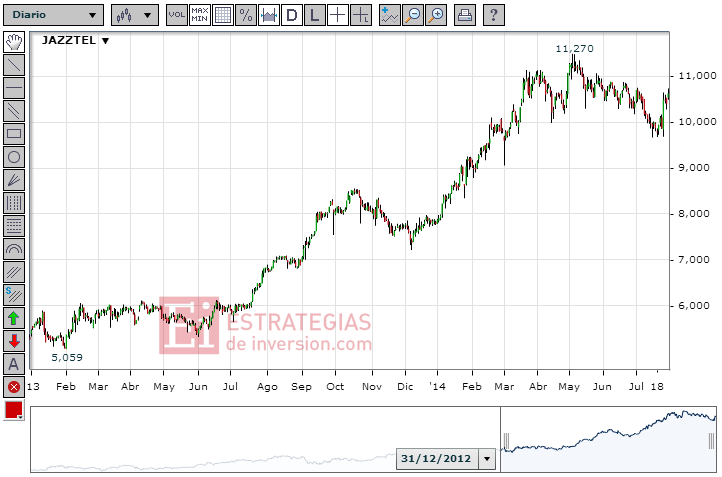Viewport: 722px width, 477px height.
Task: Select the parallel lines tool
Action: [x=14, y=111]
